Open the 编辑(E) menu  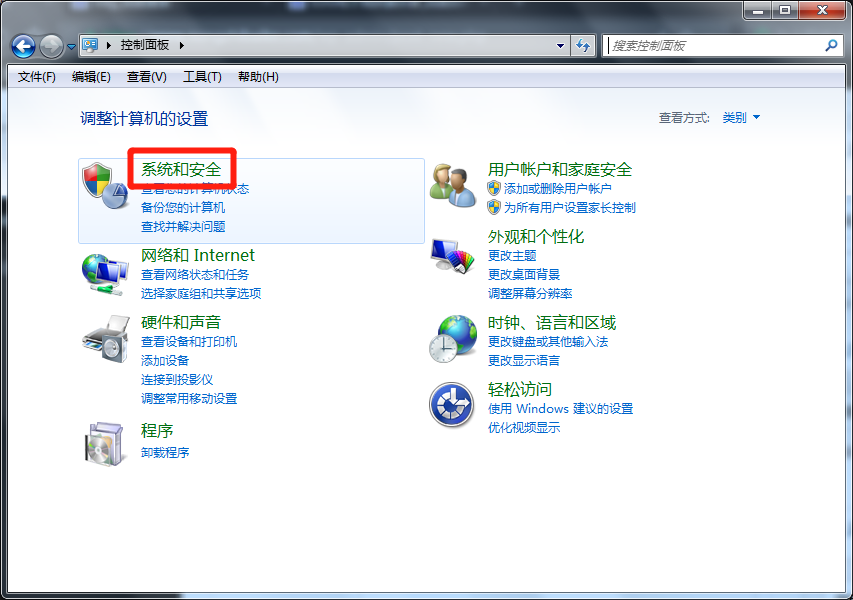pos(91,77)
